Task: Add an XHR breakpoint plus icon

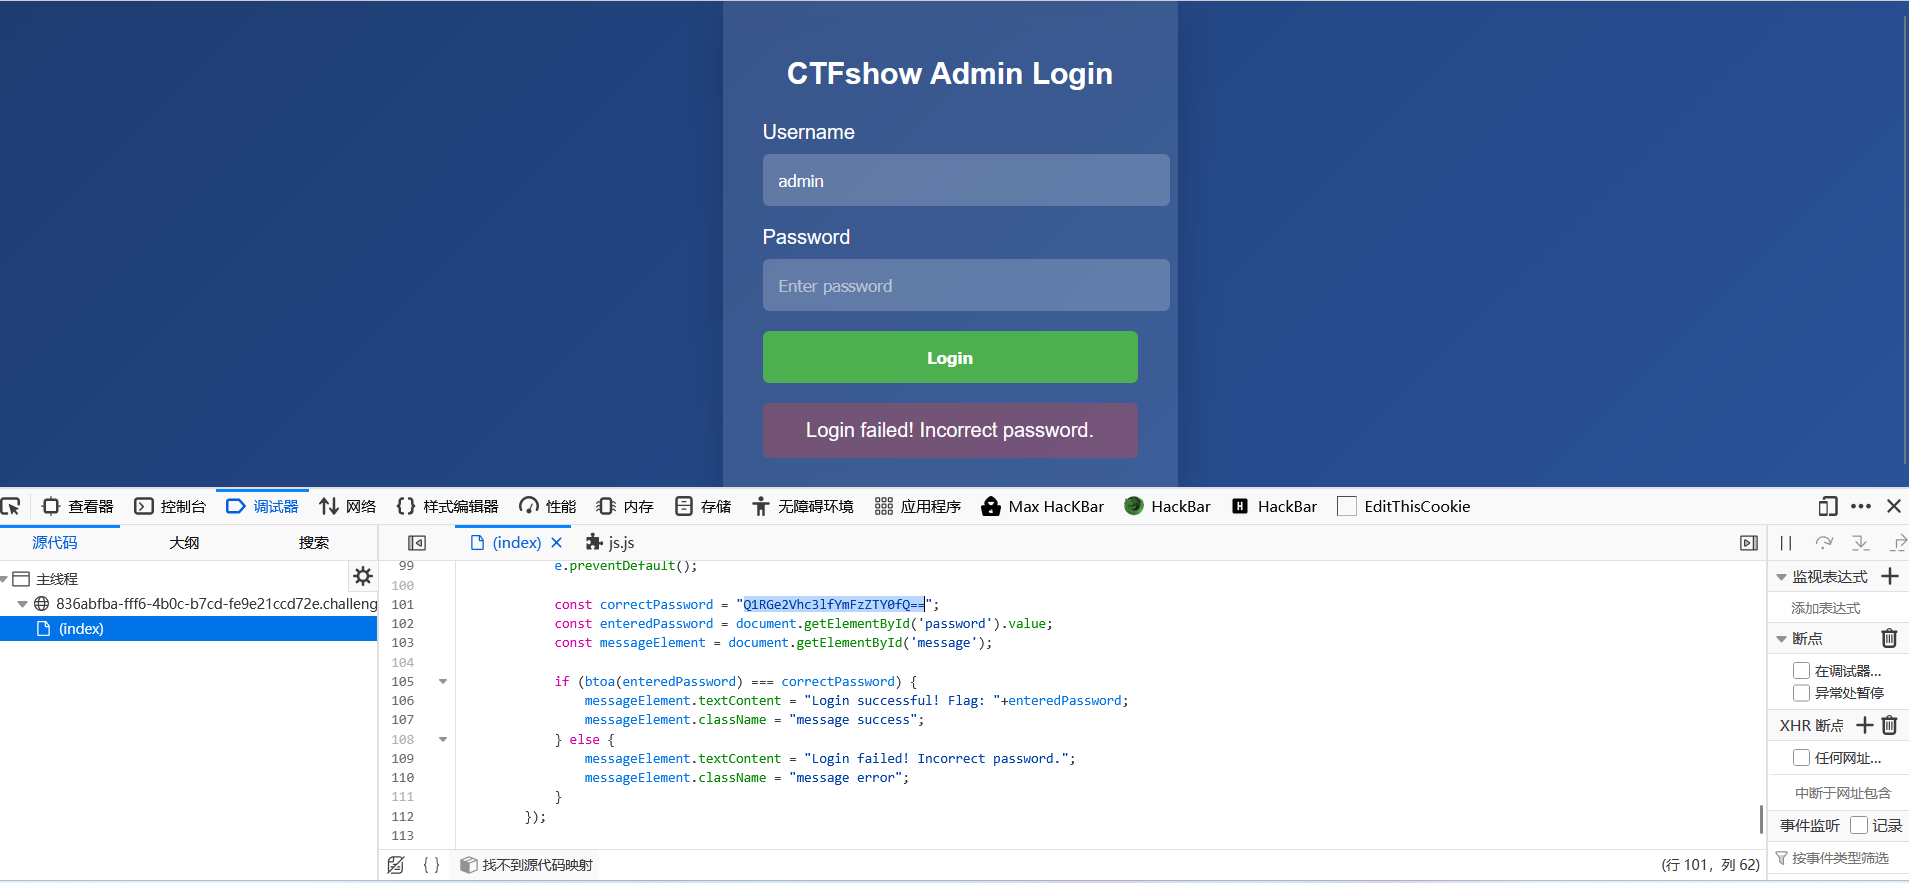Action: point(1865,725)
